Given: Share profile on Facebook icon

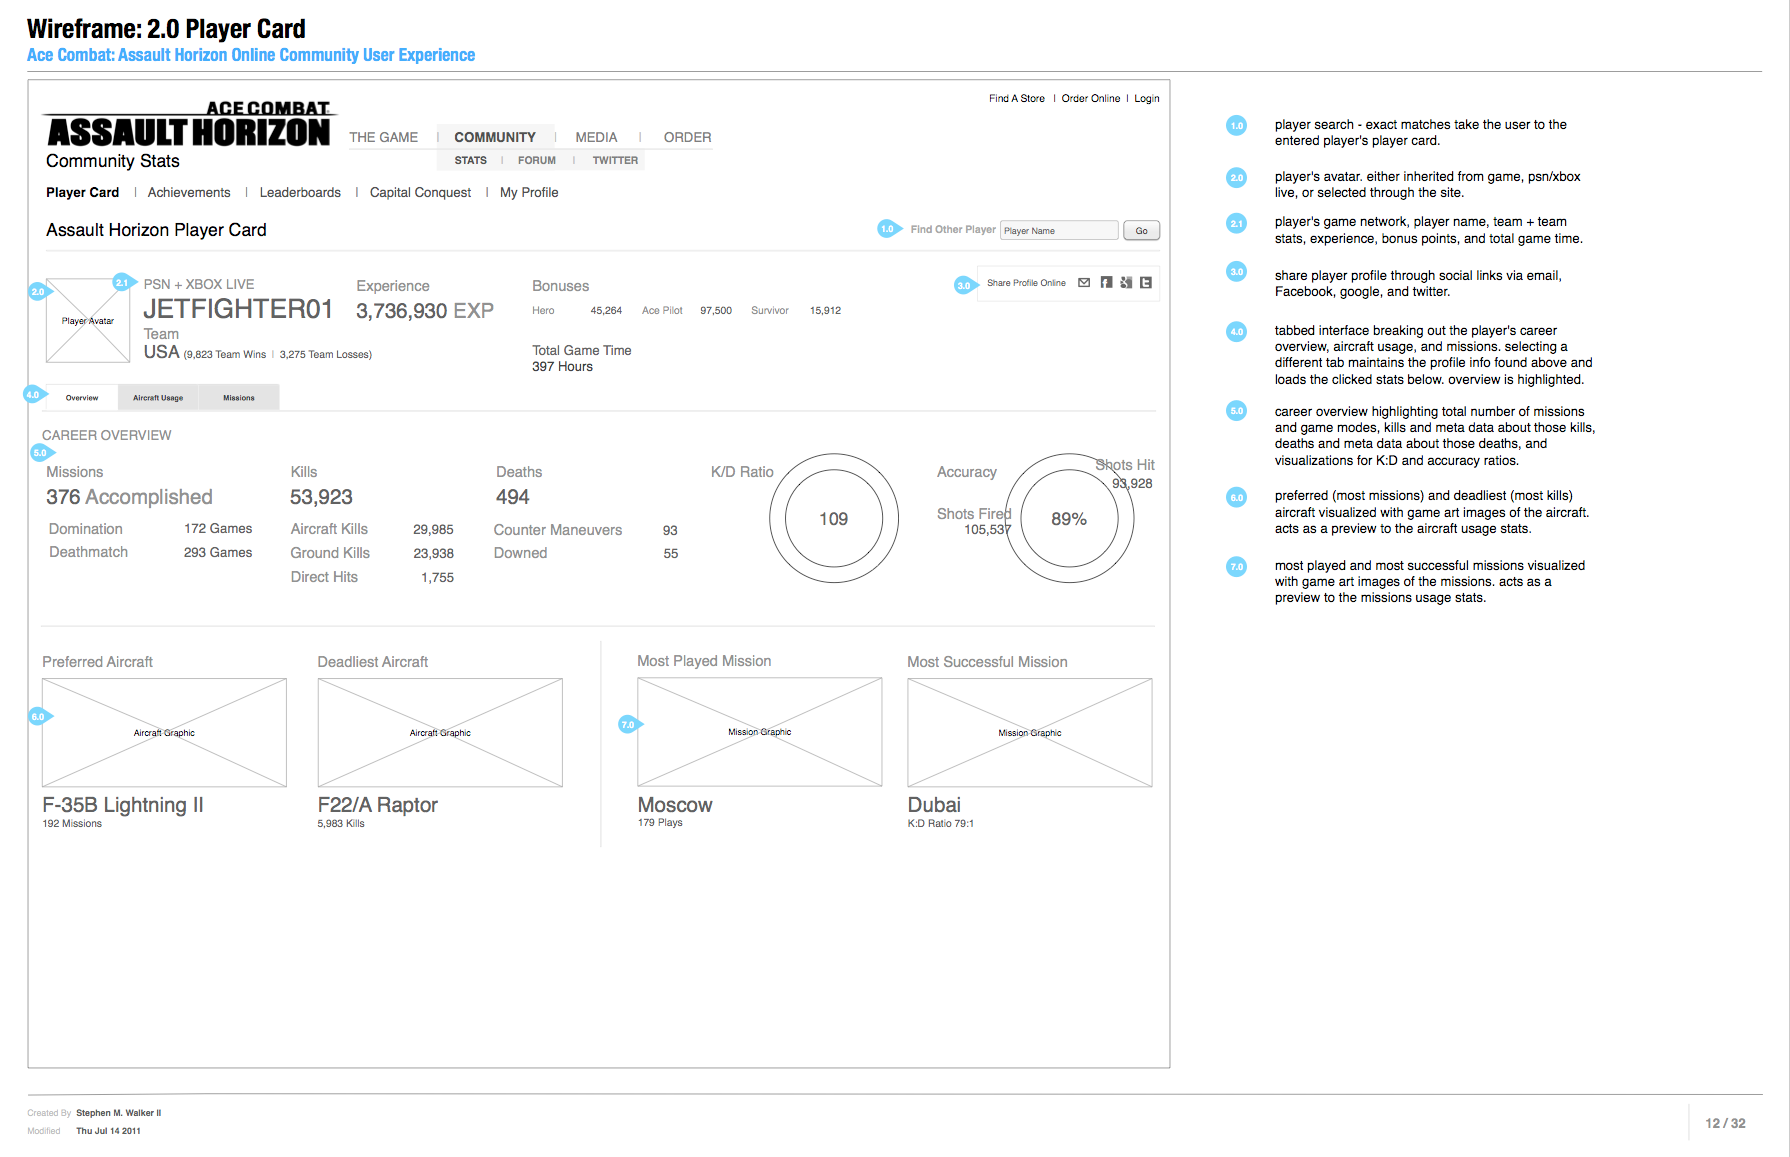Looking at the screenshot, I should [x=1106, y=283].
